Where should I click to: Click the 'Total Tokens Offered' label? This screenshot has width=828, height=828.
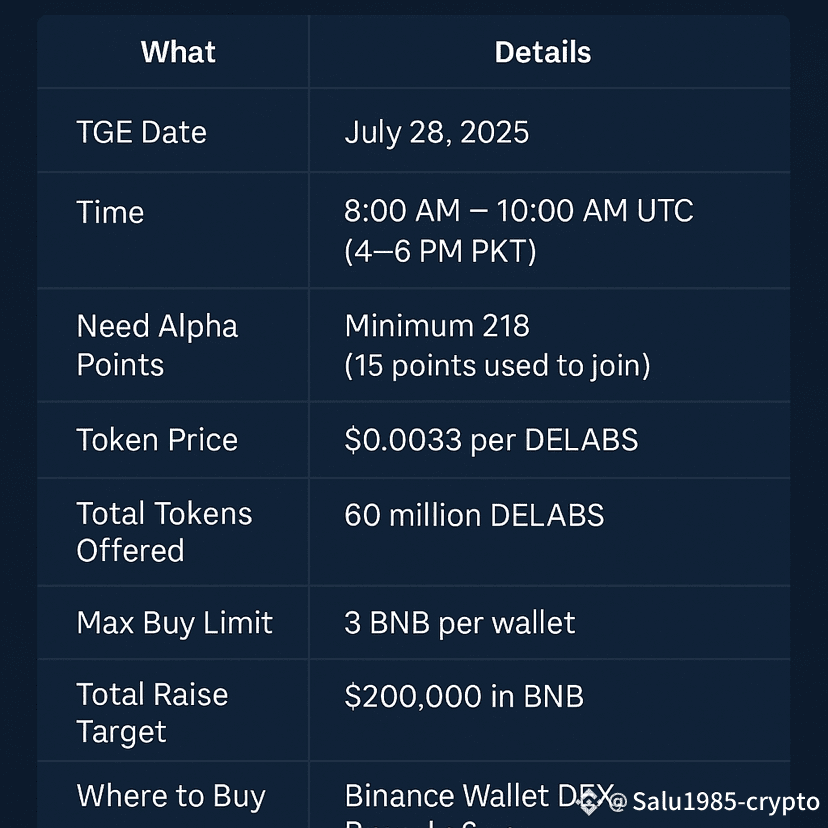[164, 532]
